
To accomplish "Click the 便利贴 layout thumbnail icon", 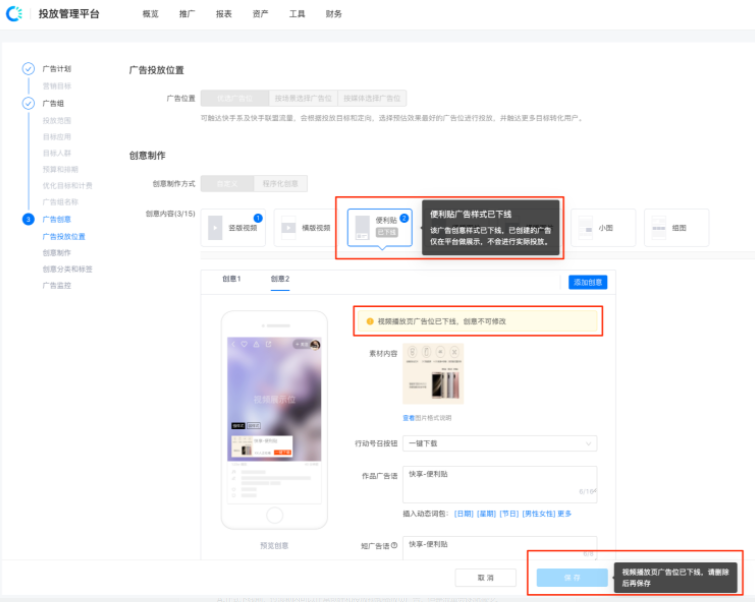I will [362, 228].
